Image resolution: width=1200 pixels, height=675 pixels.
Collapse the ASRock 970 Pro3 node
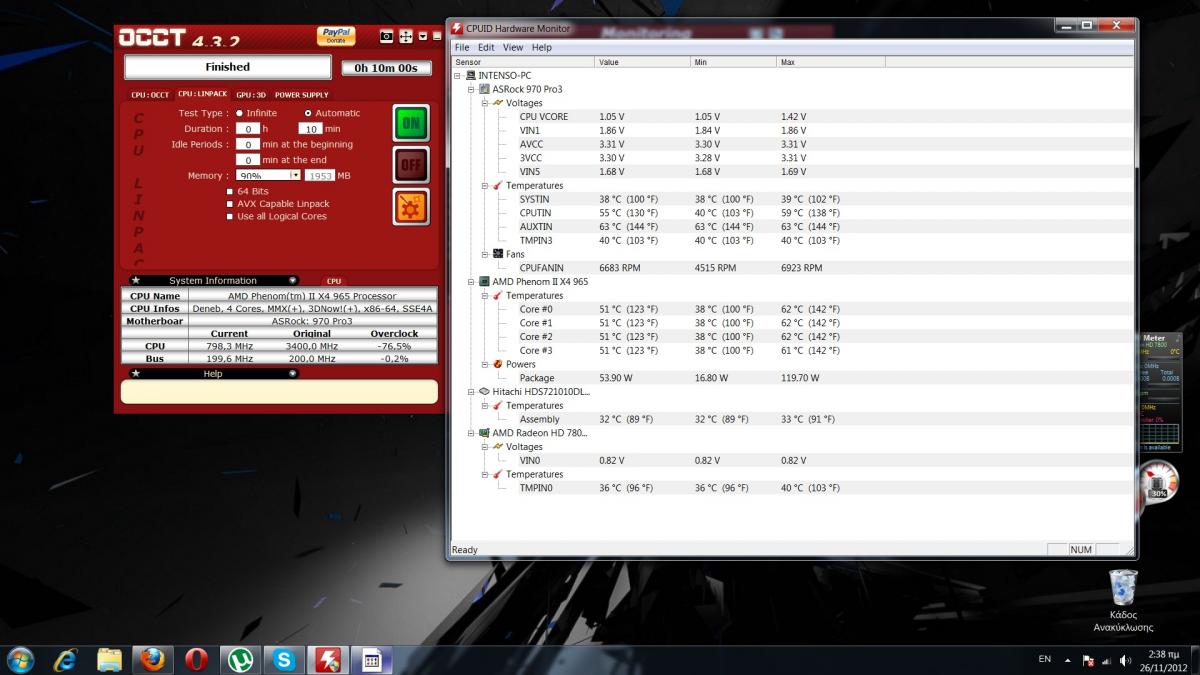pos(472,89)
